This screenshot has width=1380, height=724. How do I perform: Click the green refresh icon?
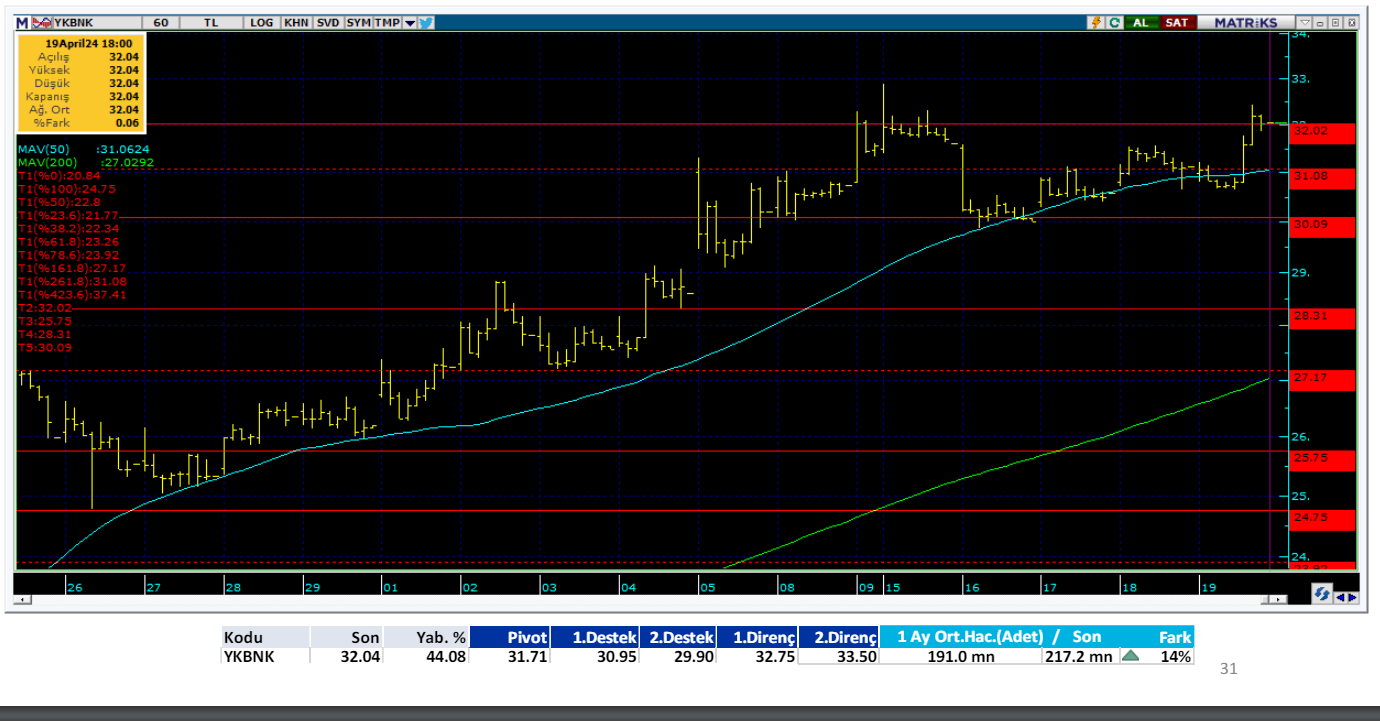[x=1114, y=22]
